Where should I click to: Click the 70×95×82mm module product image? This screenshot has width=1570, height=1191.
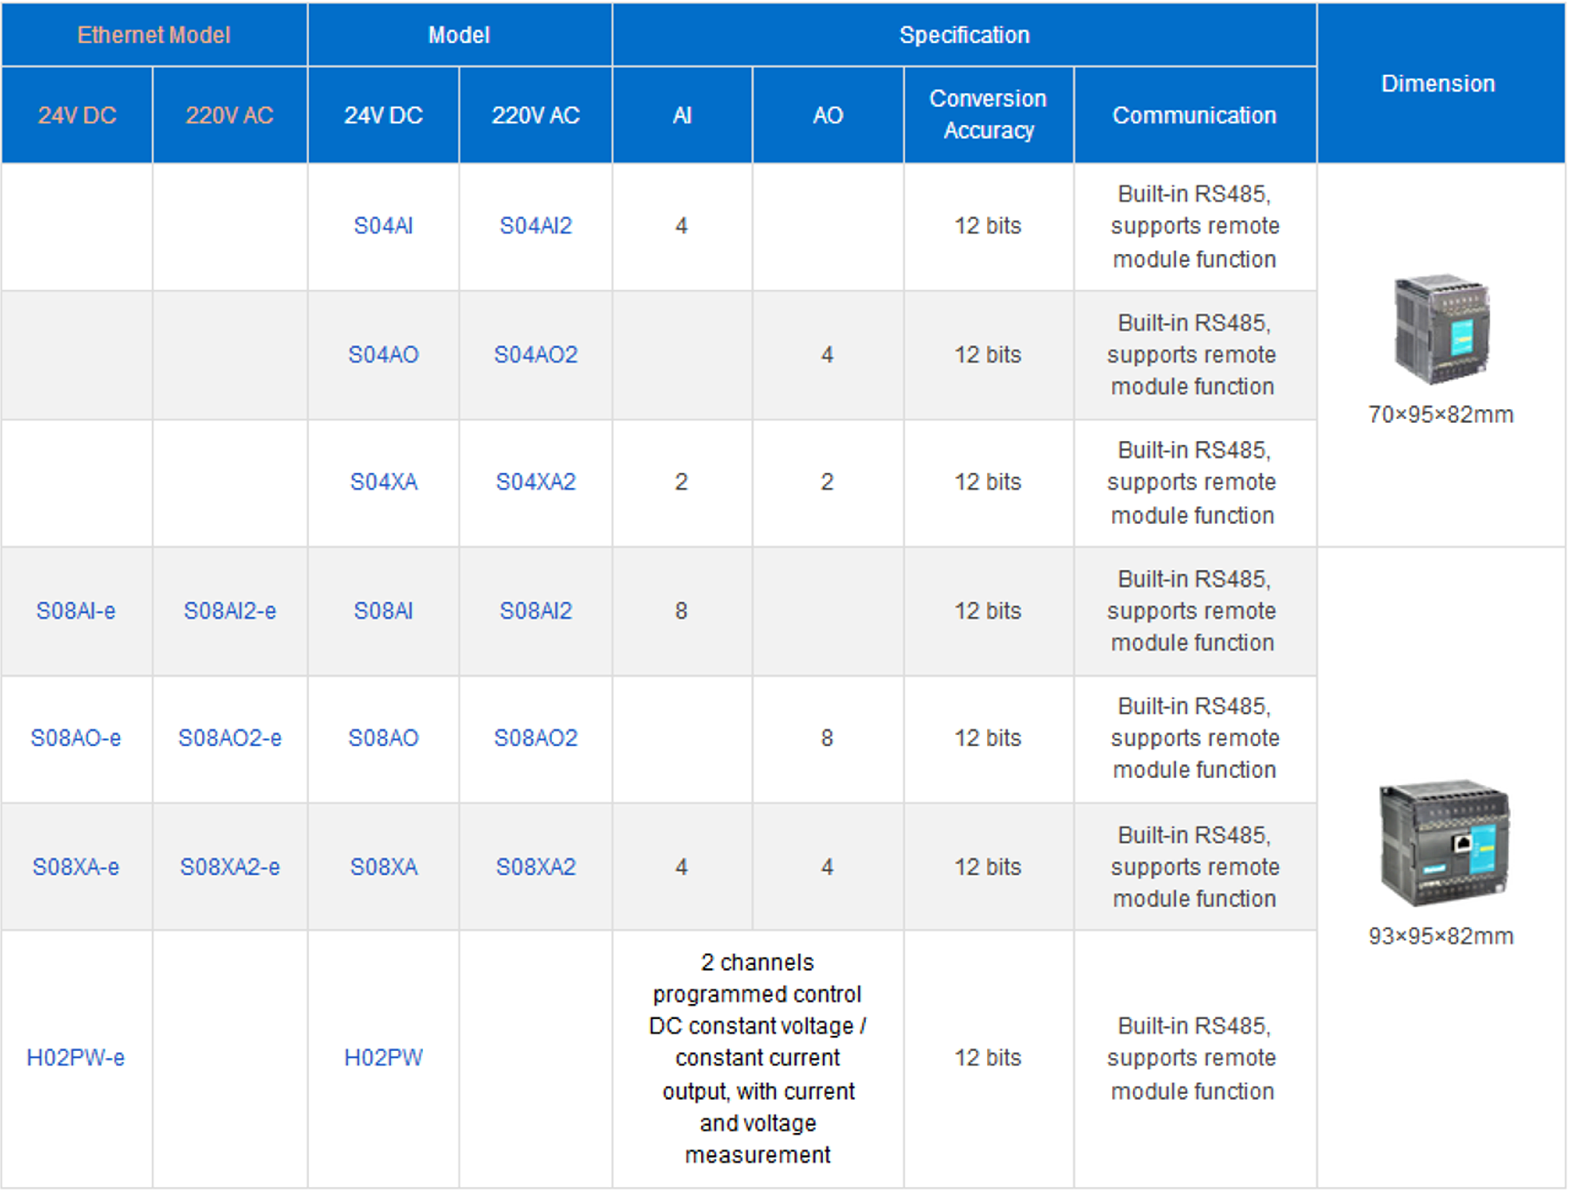coord(1441,329)
